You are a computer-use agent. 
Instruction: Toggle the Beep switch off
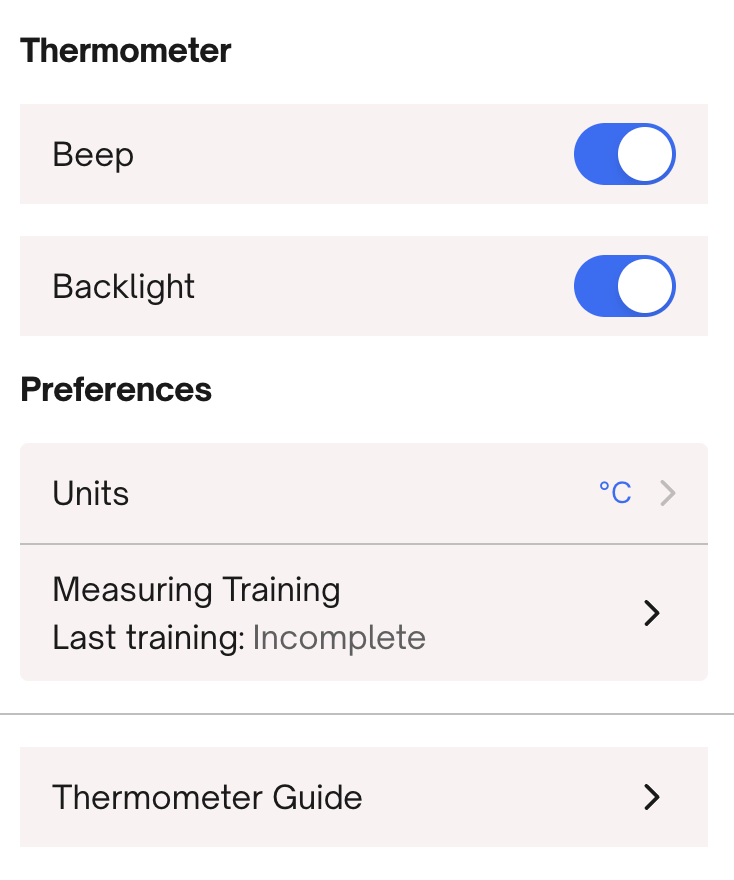(624, 155)
